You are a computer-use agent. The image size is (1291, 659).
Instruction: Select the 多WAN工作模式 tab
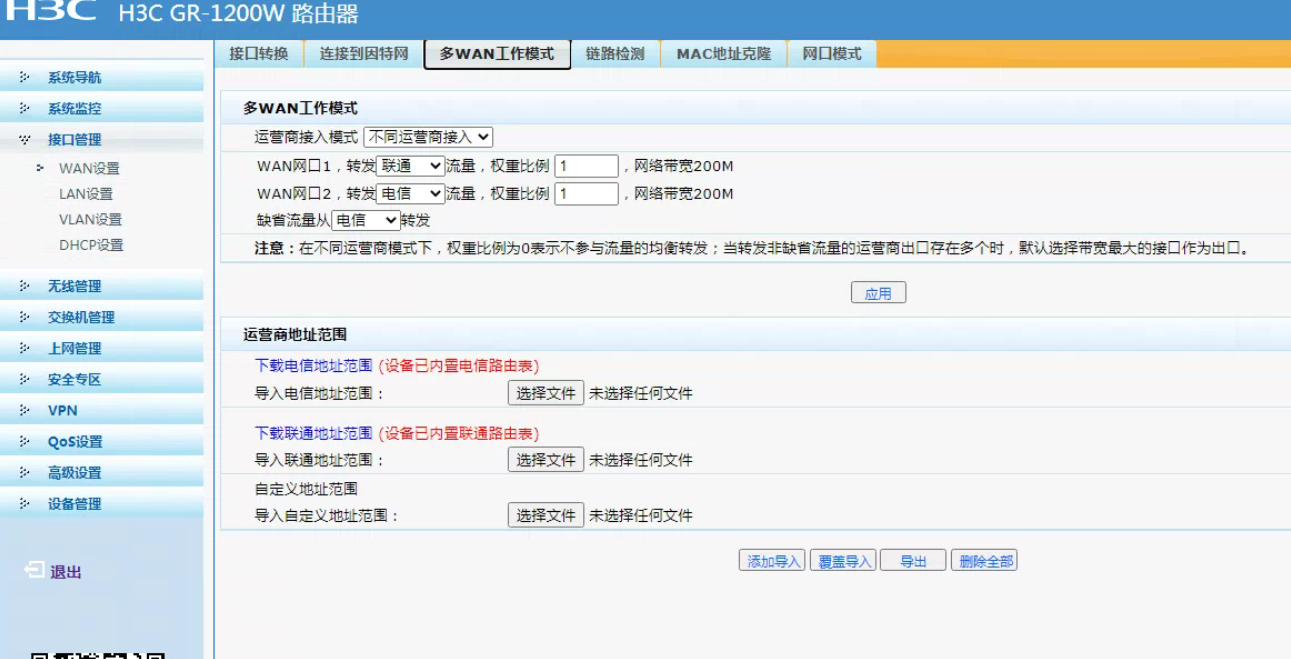pyautogui.click(x=497, y=54)
